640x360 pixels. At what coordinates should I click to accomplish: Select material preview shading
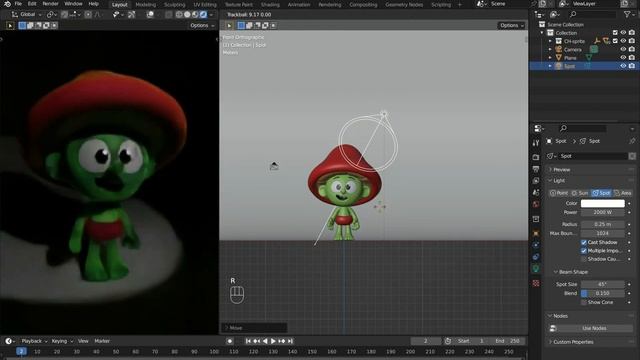[x=195, y=14]
